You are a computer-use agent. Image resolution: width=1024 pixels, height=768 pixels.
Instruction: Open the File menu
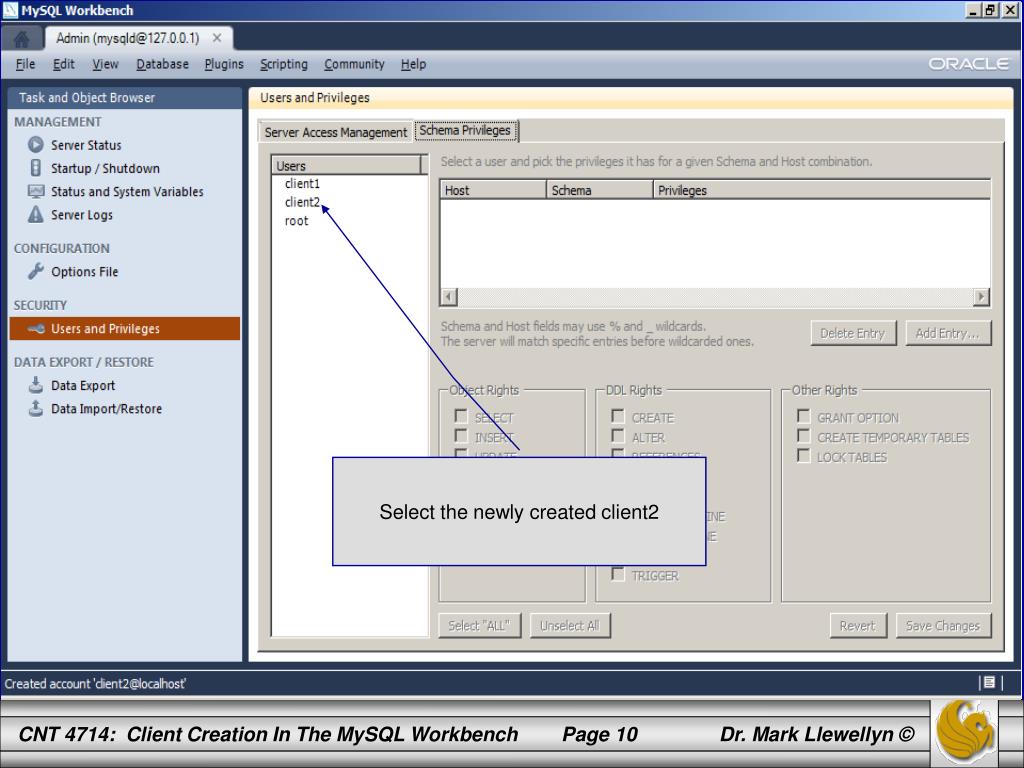tap(25, 64)
